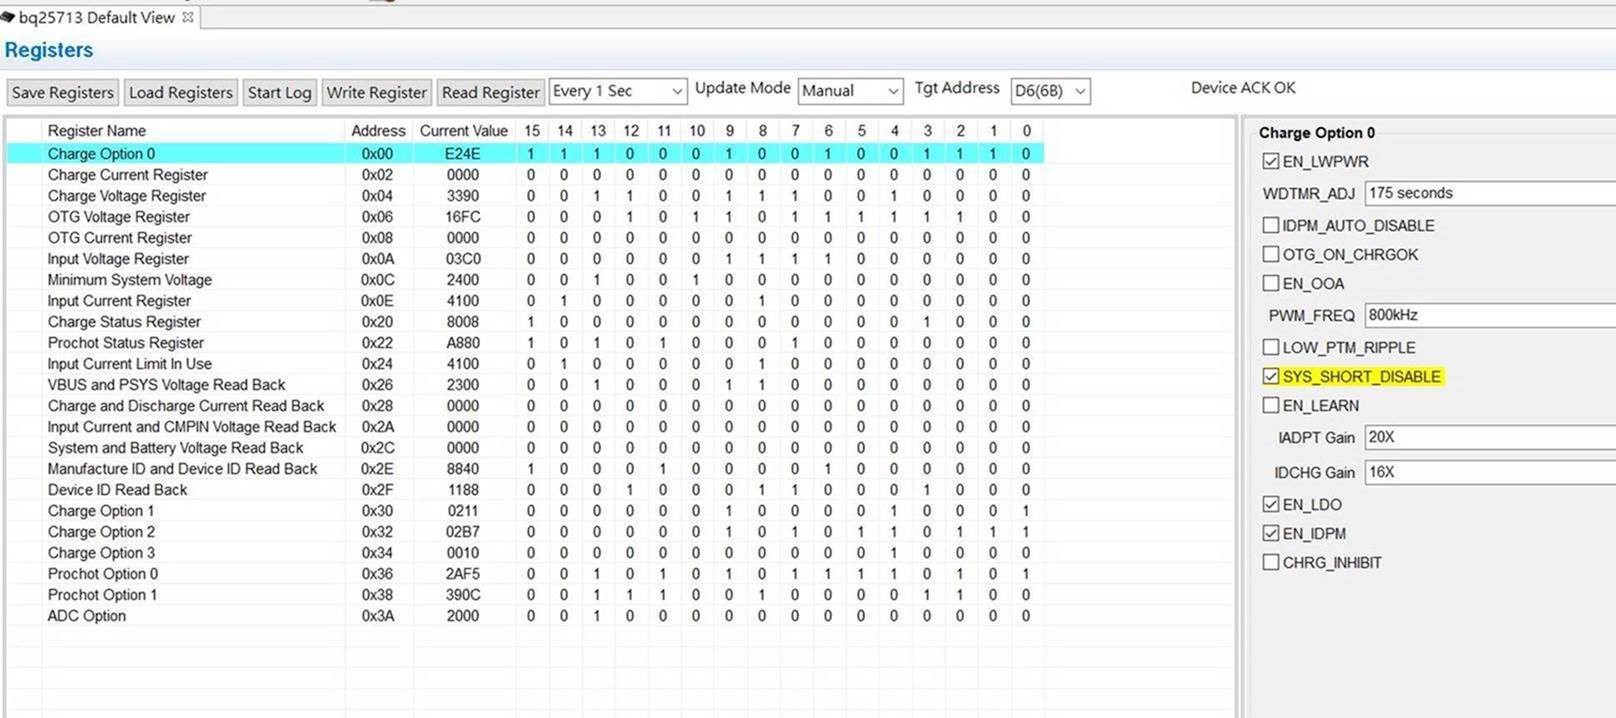Click the Load Registers button
This screenshot has width=1616, height=718.
pos(181,92)
